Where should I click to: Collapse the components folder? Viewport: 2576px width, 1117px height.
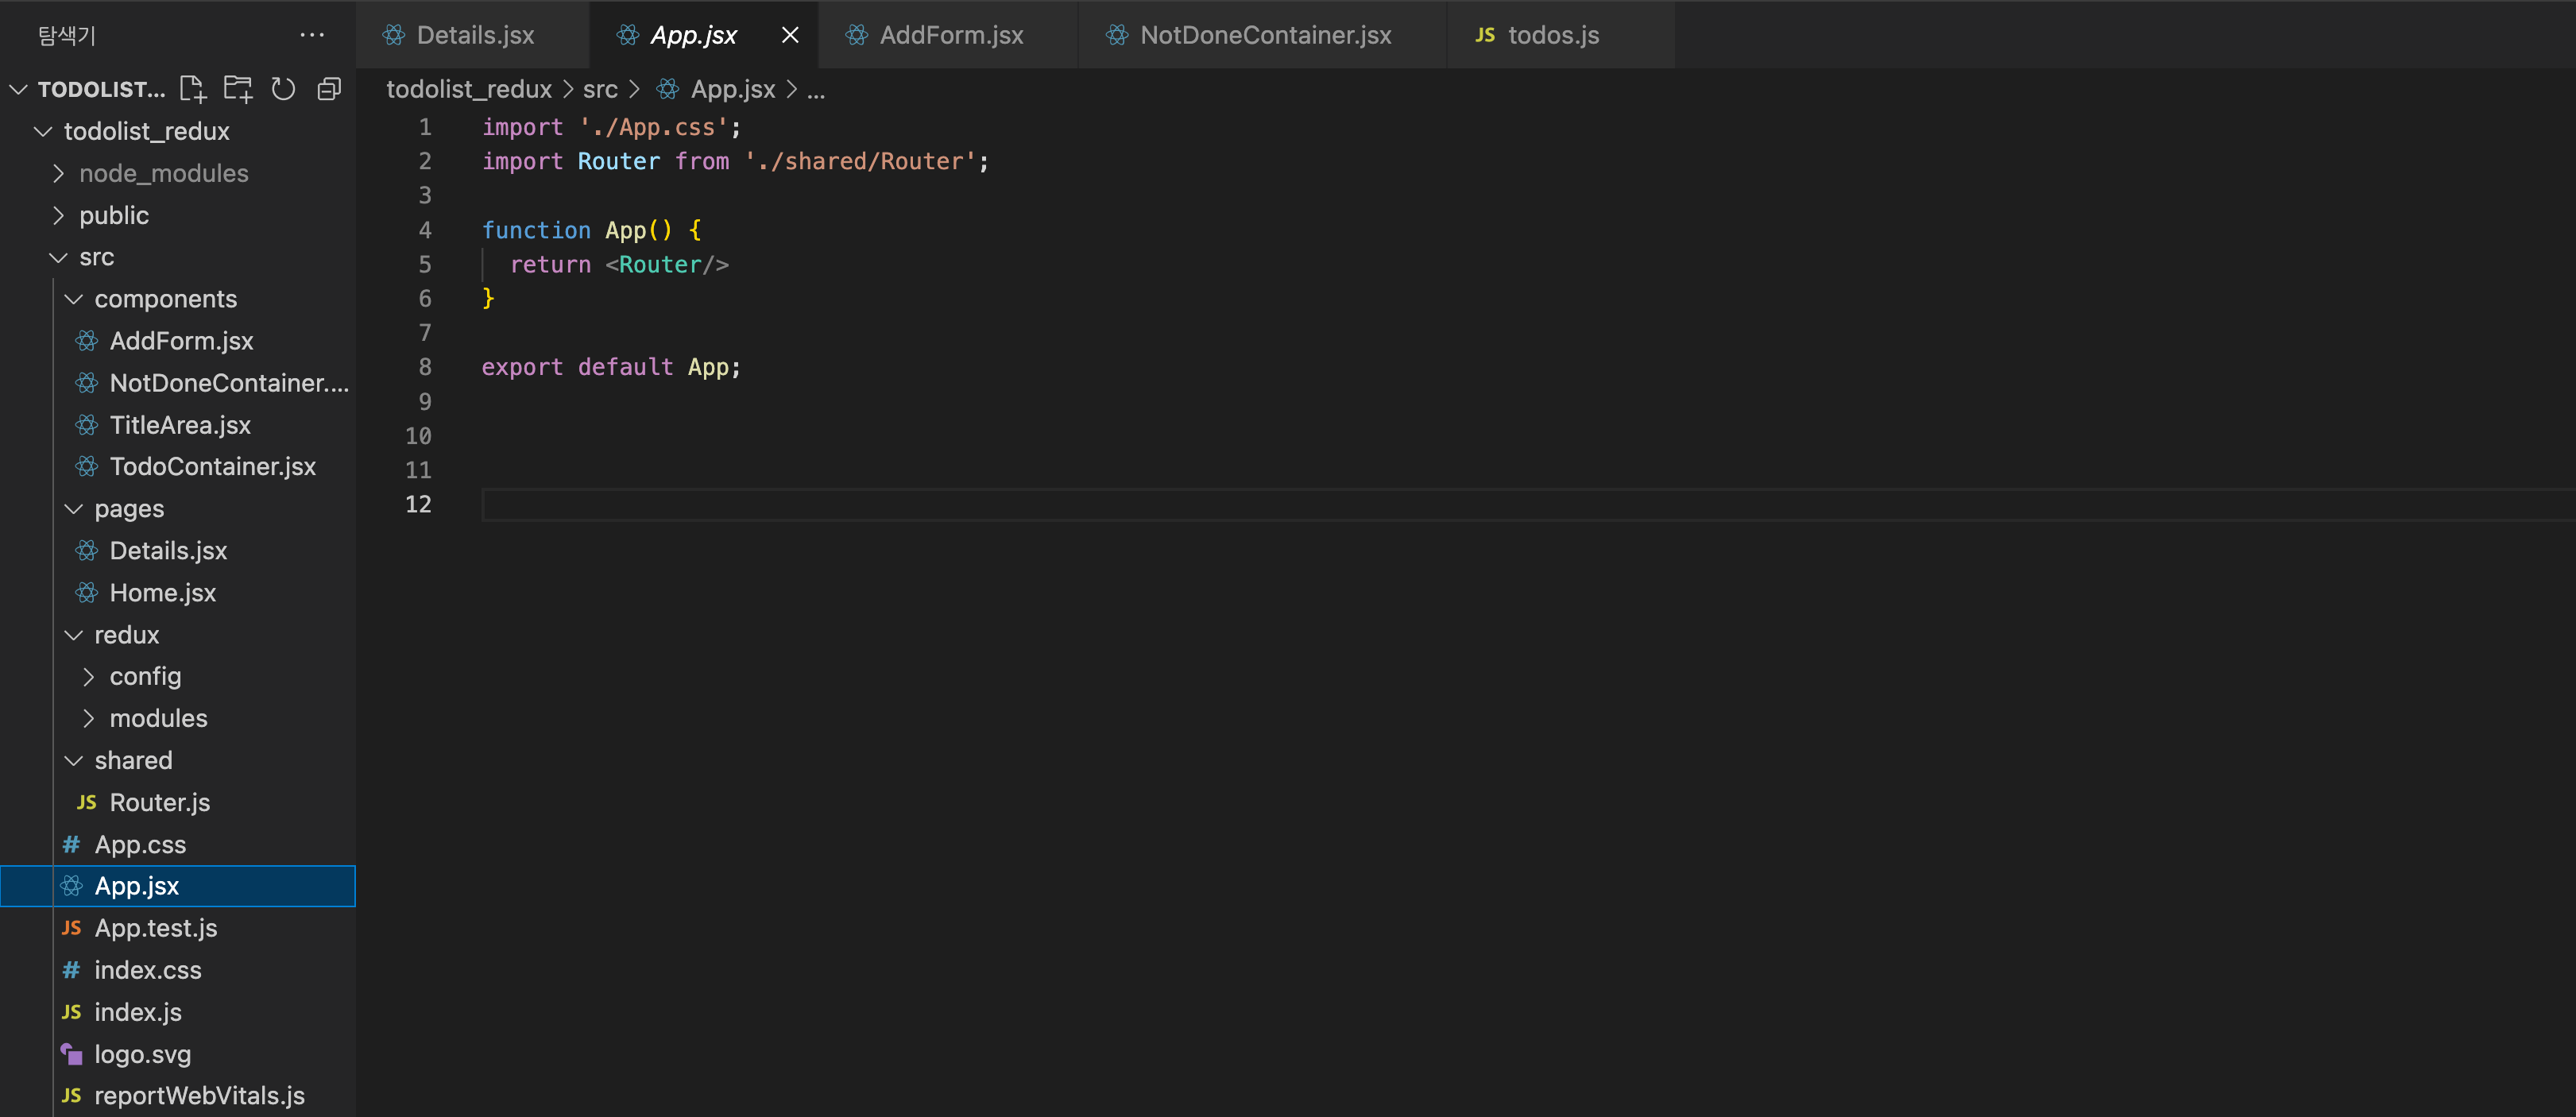(165, 299)
